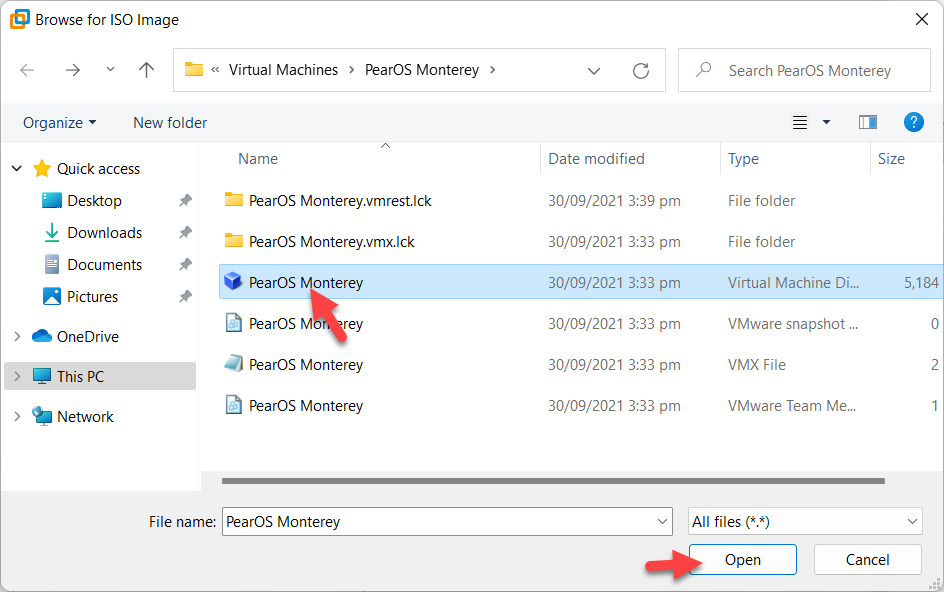Sort by the Name column header

(x=258, y=158)
